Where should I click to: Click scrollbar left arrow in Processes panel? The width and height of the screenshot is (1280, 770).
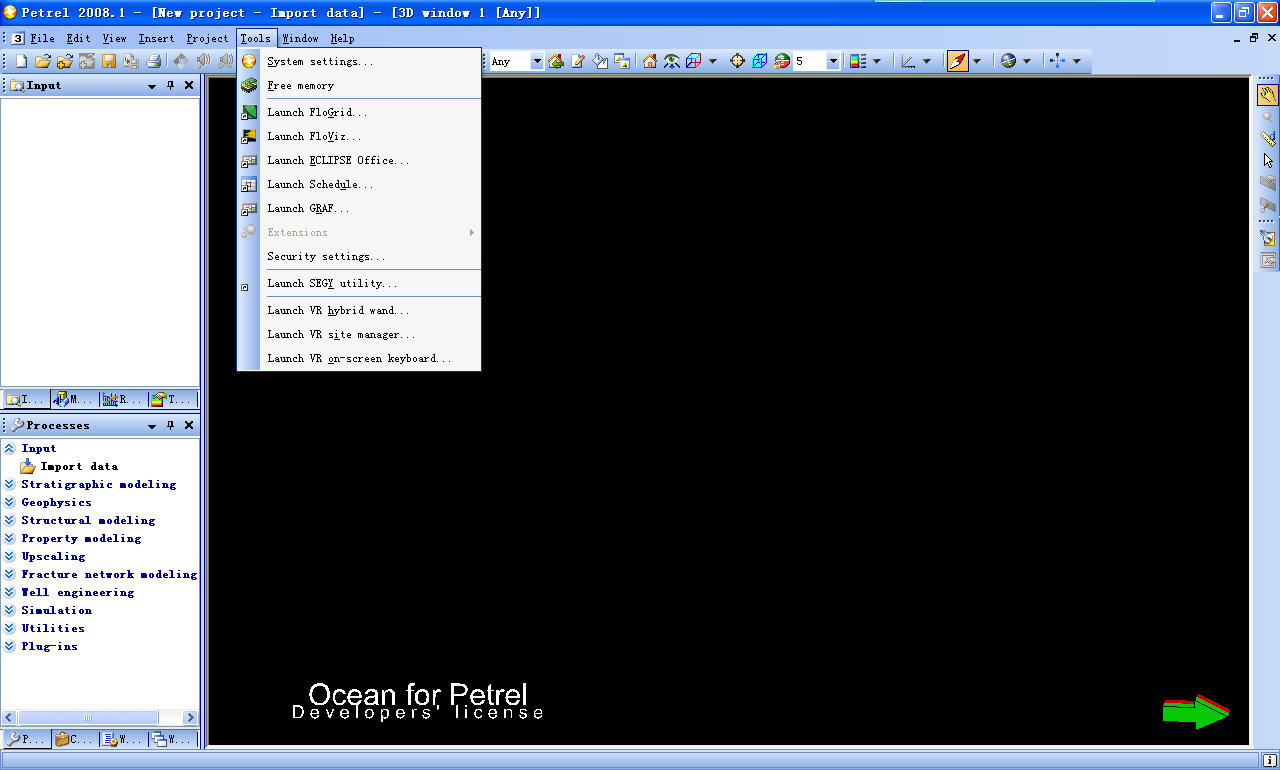[x=9, y=718]
